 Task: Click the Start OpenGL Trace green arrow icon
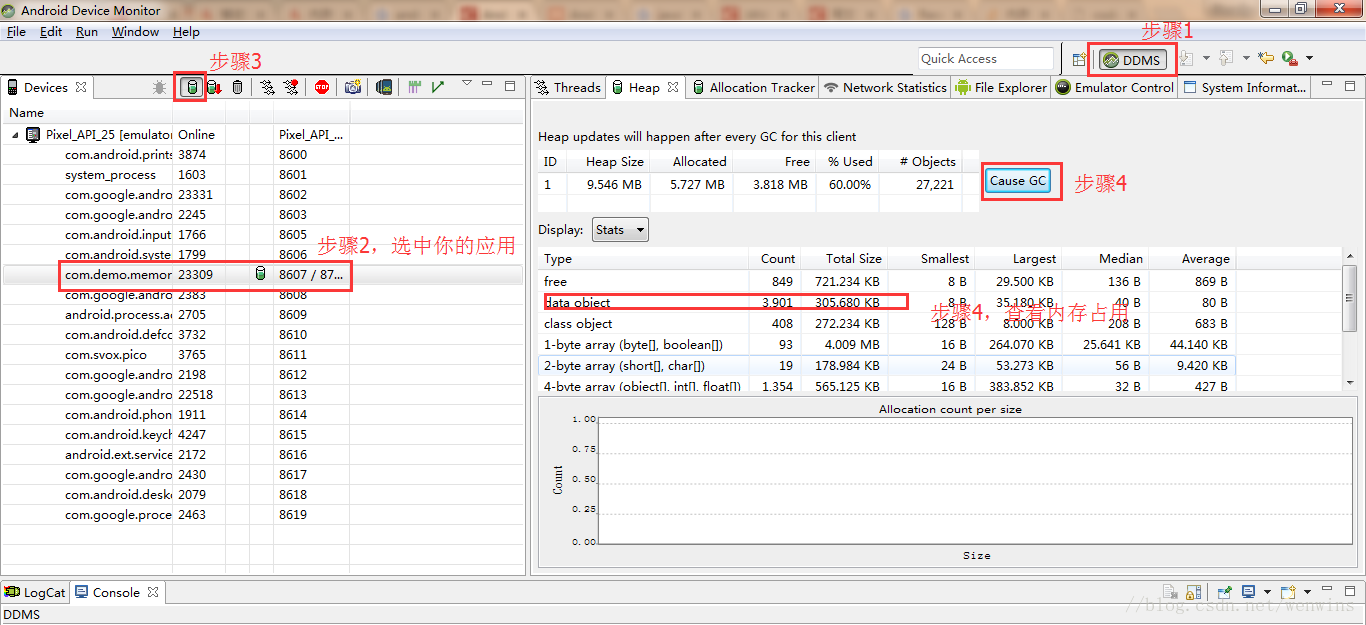pyautogui.click(x=438, y=87)
